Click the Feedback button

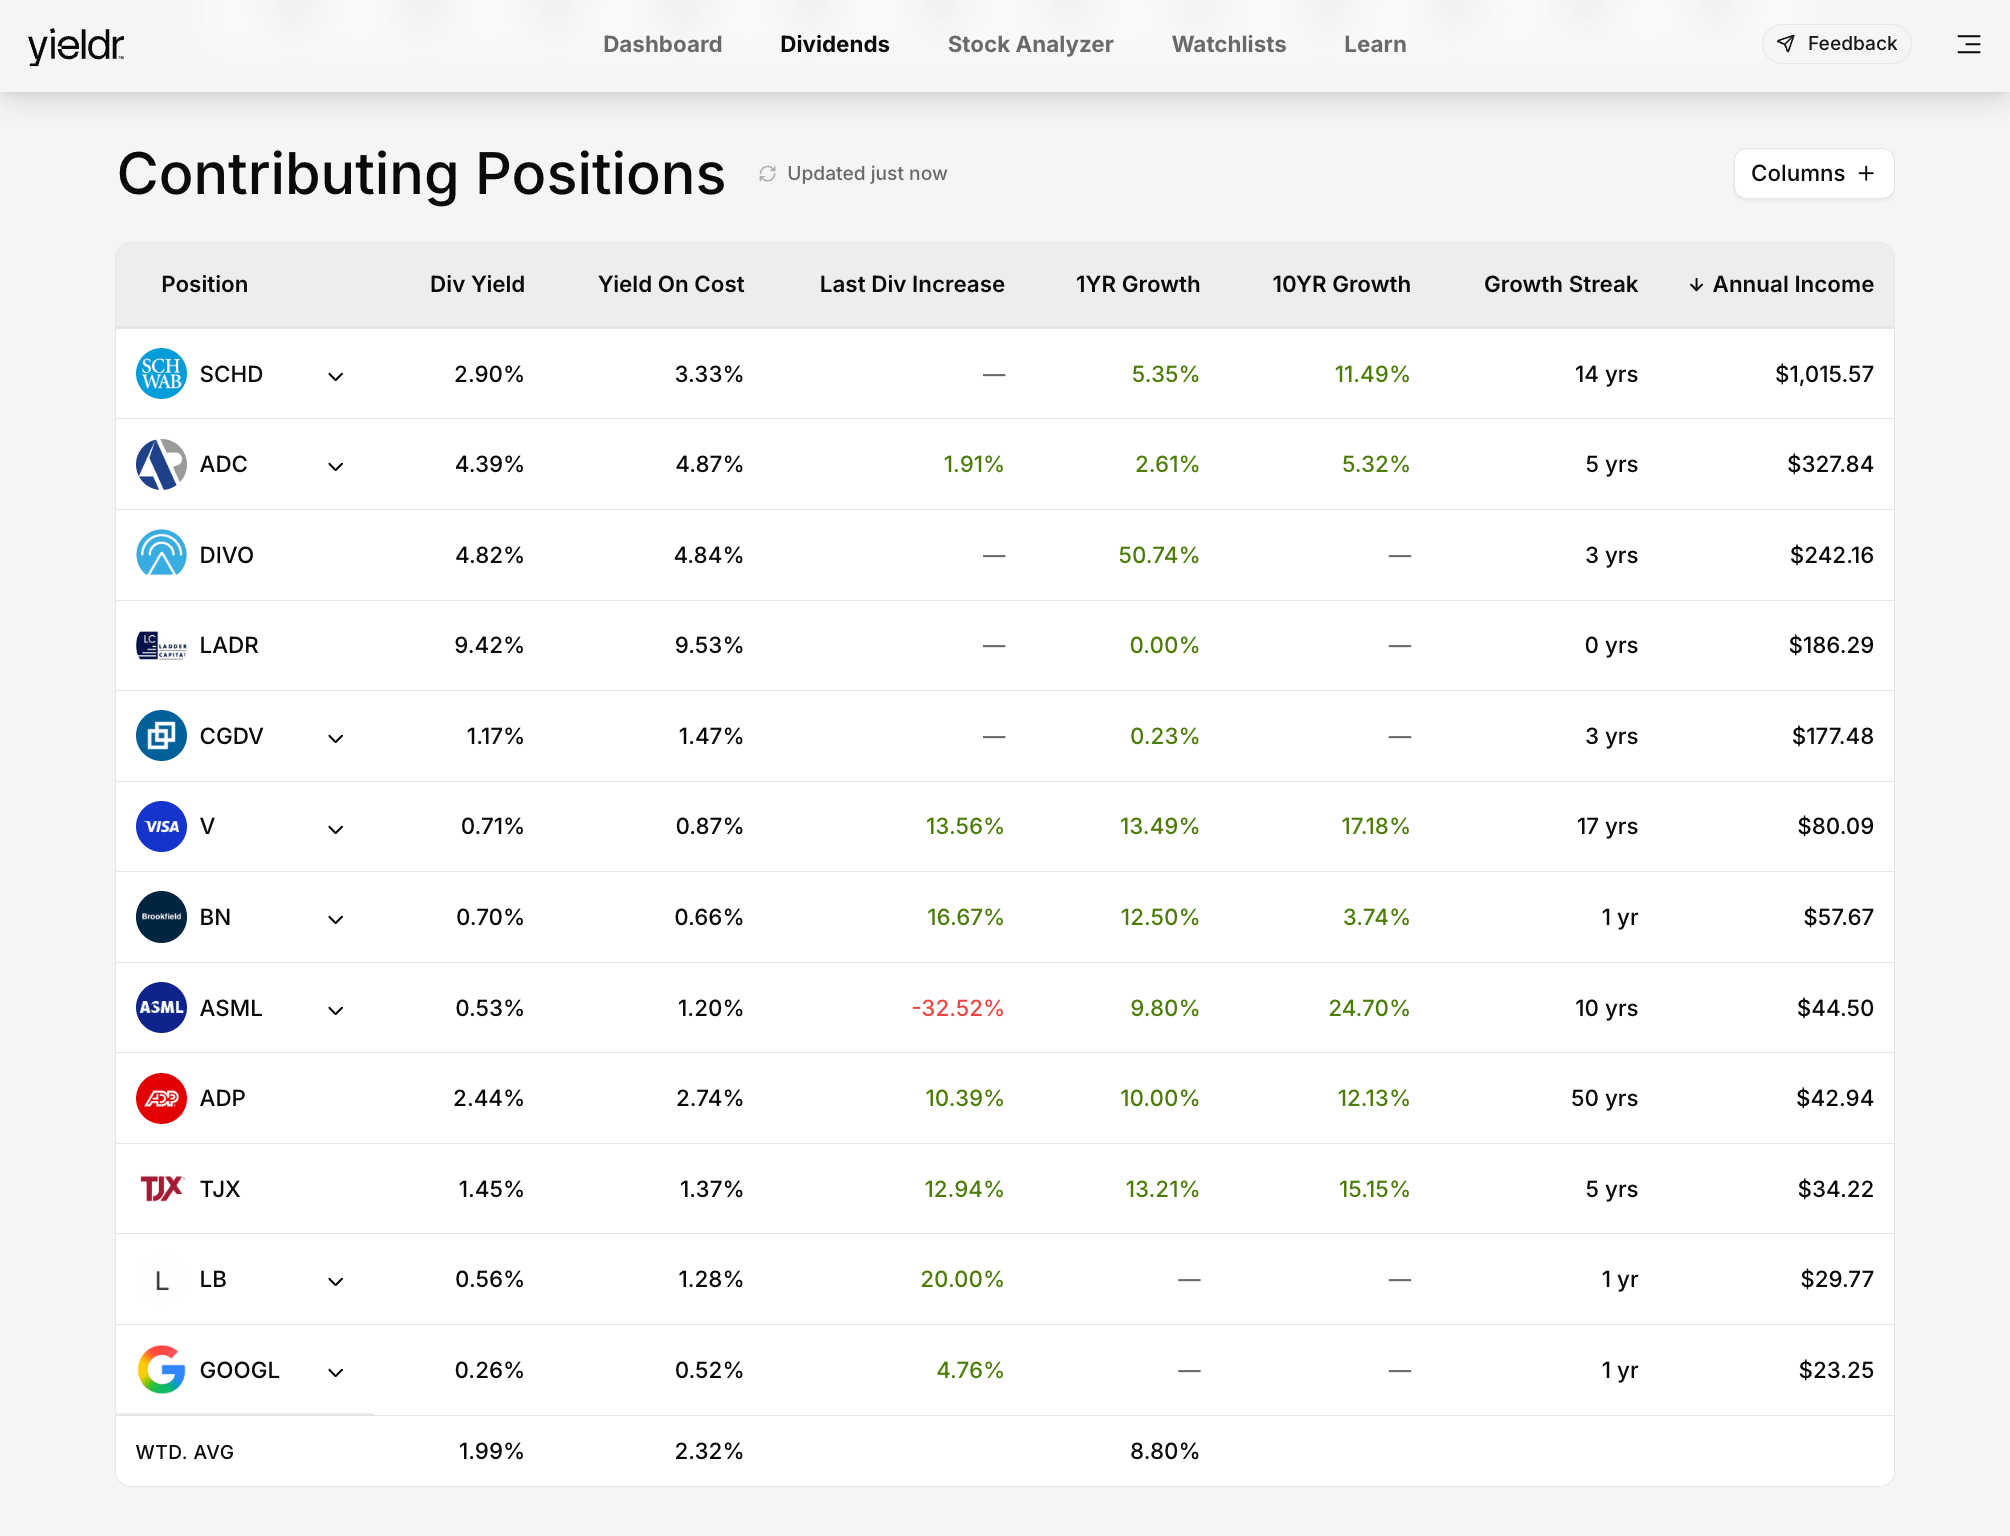(x=1836, y=44)
